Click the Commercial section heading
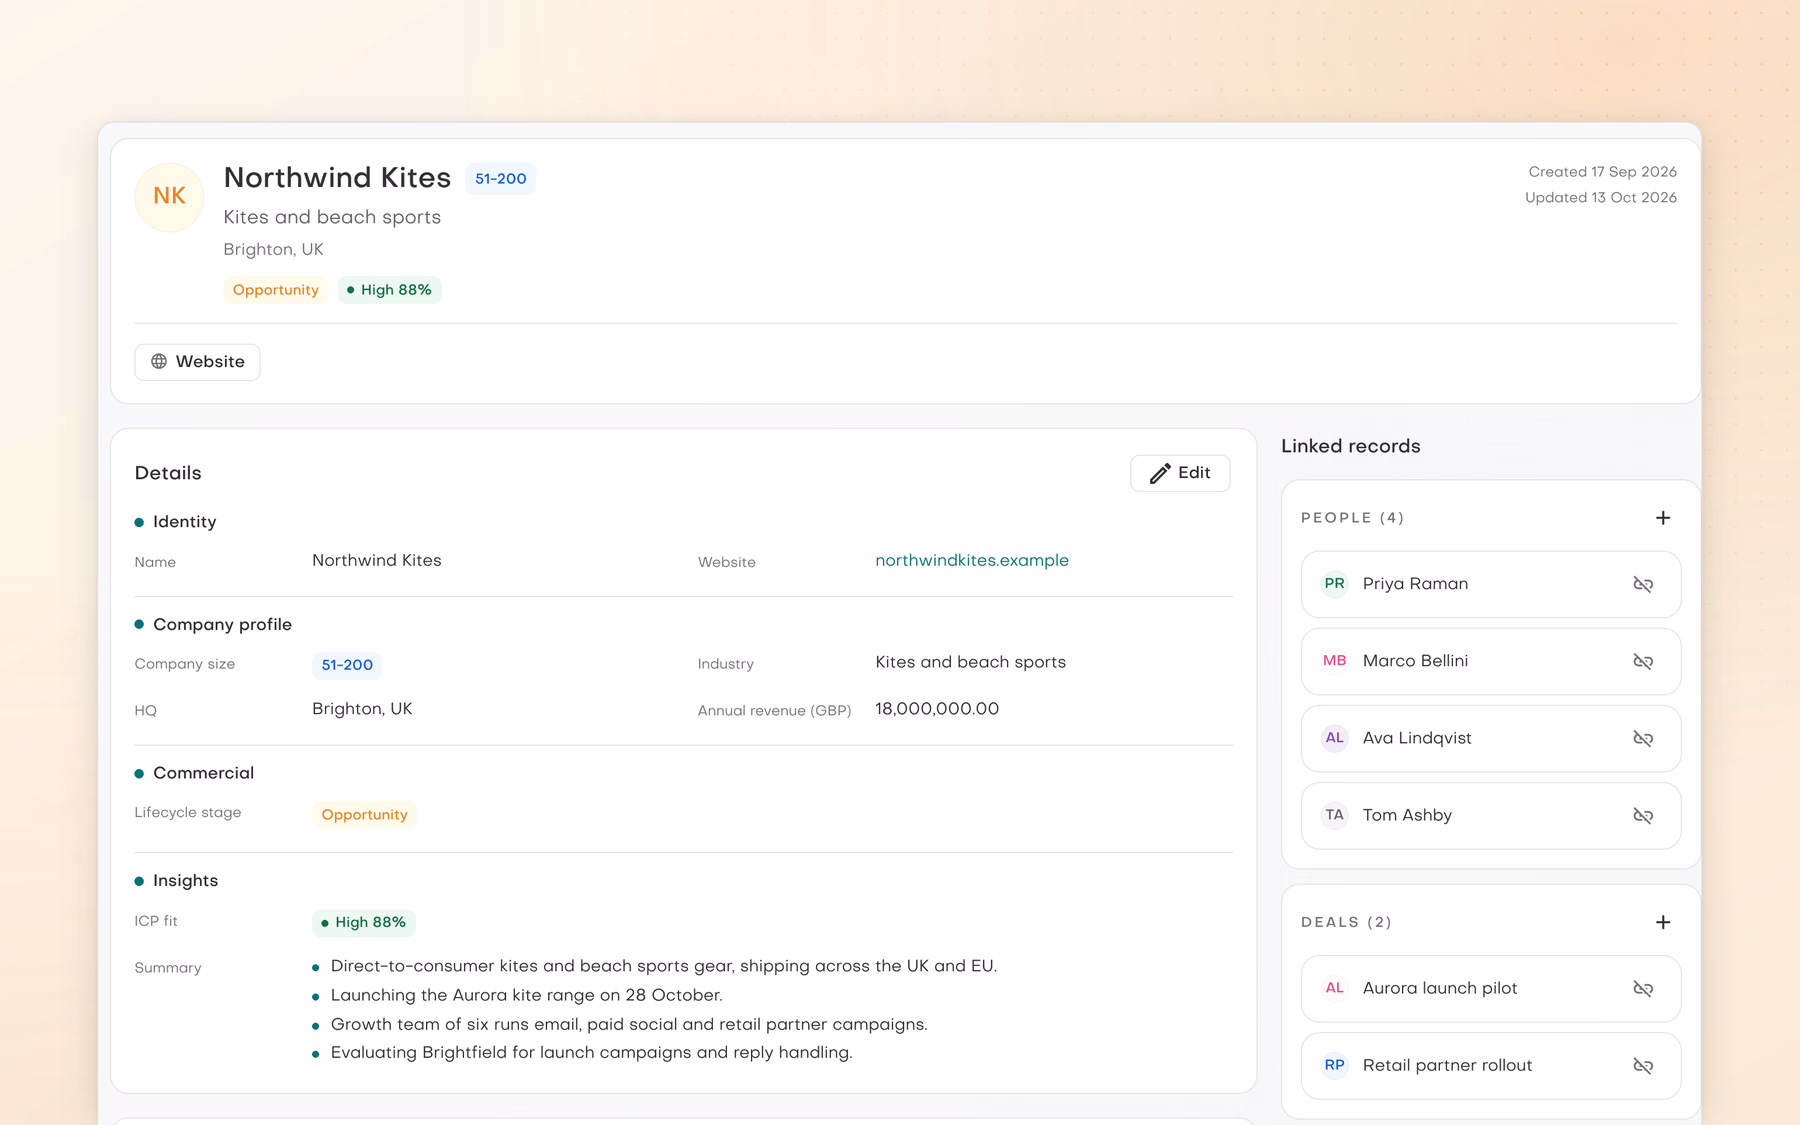 pyautogui.click(x=203, y=773)
